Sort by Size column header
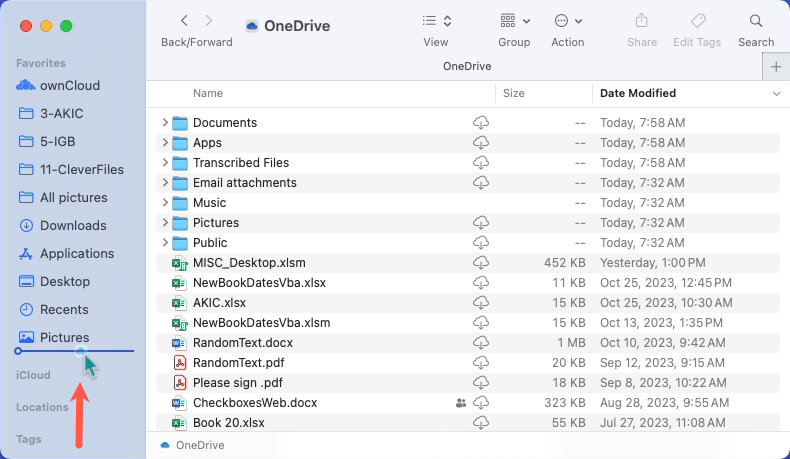The width and height of the screenshot is (790, 459). point(513,93)
